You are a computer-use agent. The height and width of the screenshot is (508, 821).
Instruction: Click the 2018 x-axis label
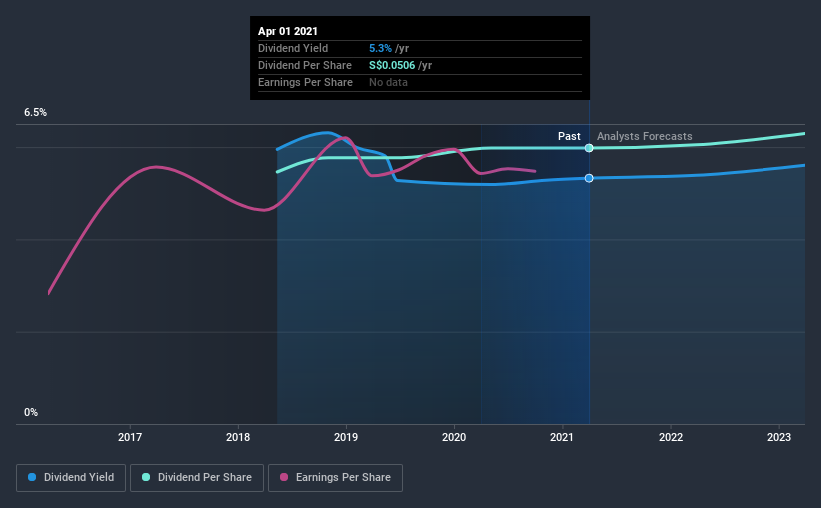pos(238,437)
